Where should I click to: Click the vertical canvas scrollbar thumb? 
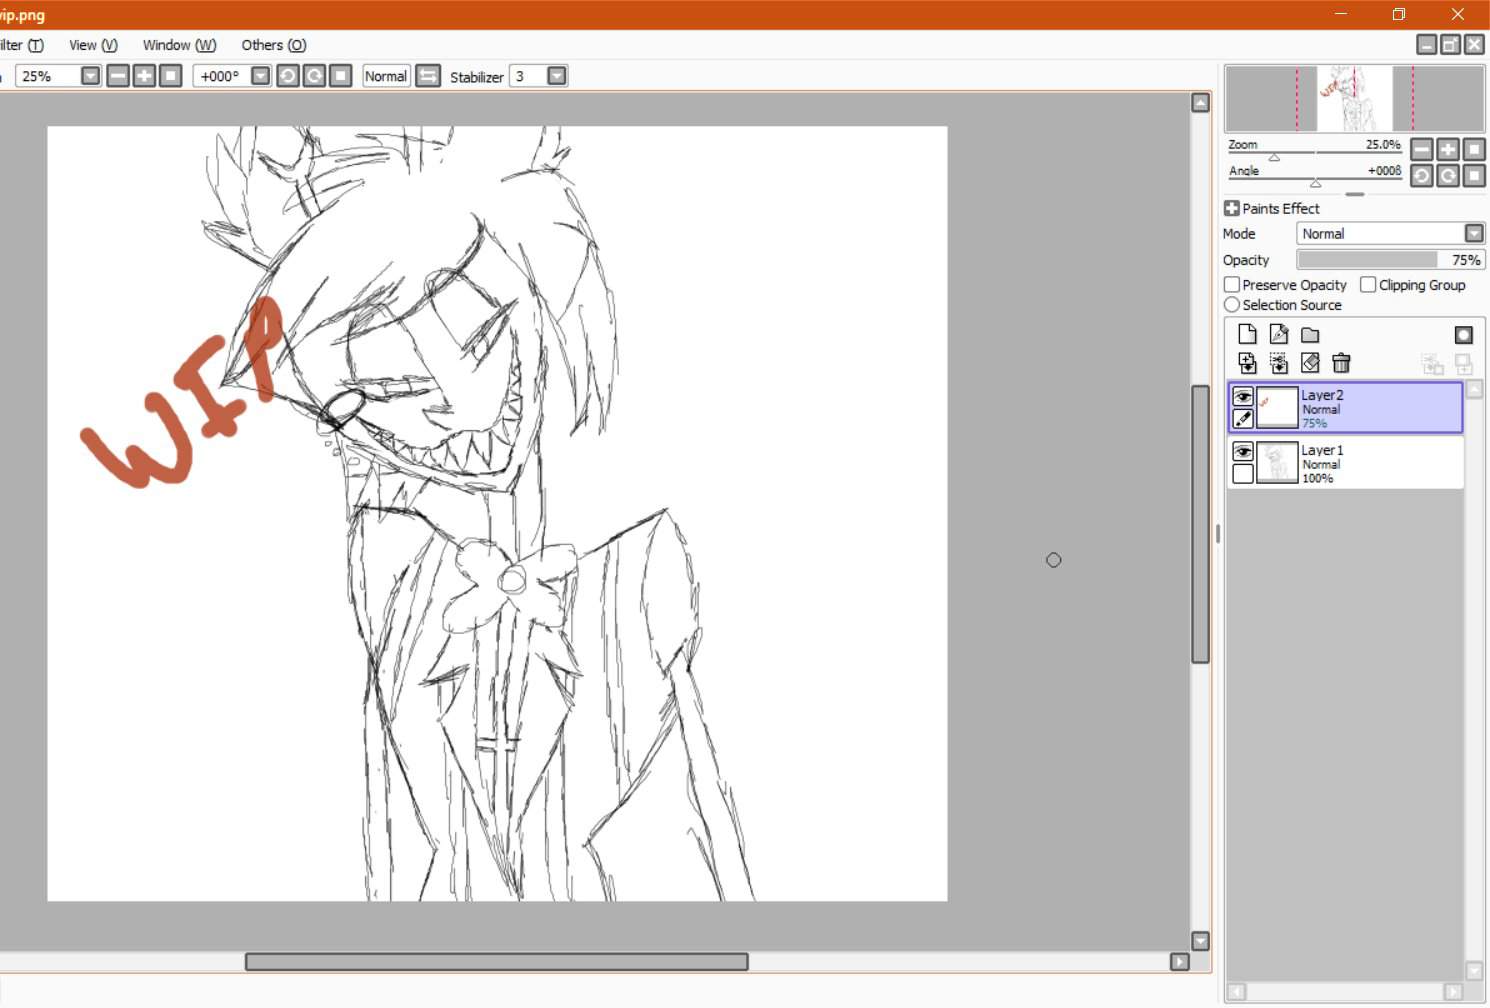(x=1201, y=524)
